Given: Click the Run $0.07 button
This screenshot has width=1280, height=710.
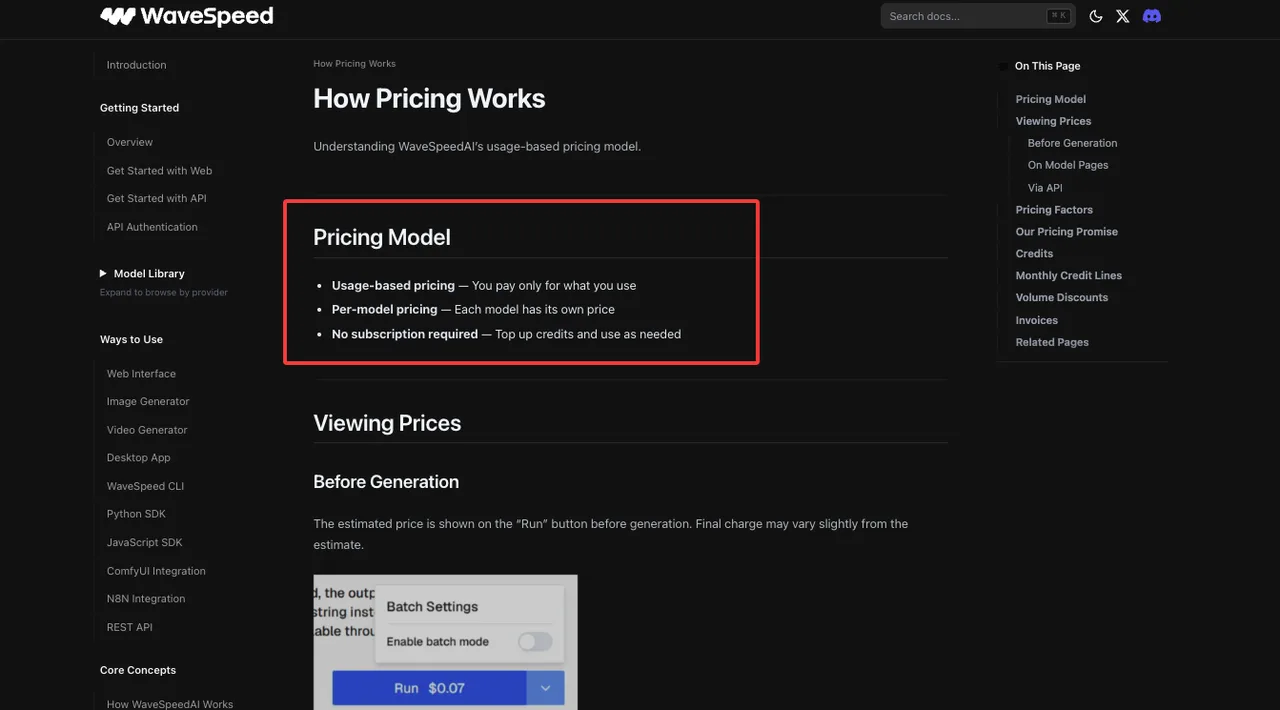Looking at the screenshot, I should pyautogui.click(x=429, y=688).
